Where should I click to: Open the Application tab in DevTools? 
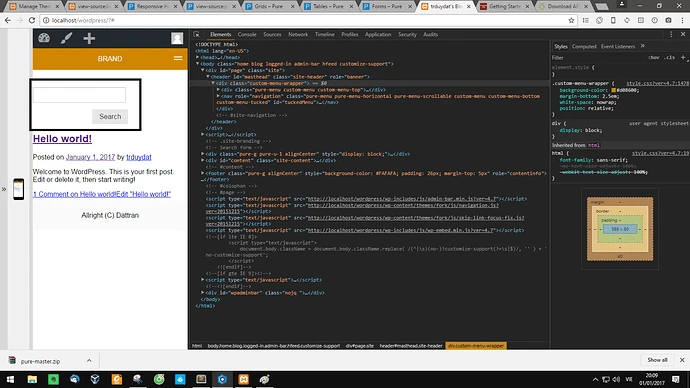pos(378,34)
